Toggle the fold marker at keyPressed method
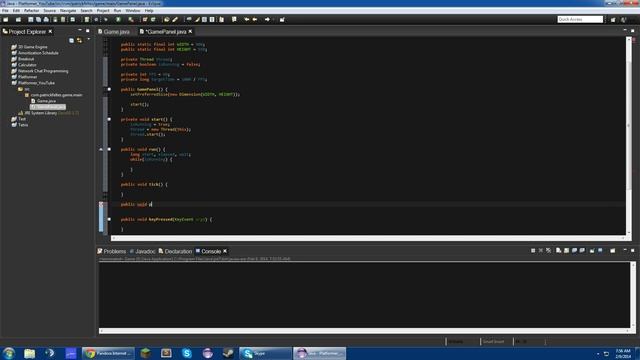640x360 pixels. click(109, 219)
